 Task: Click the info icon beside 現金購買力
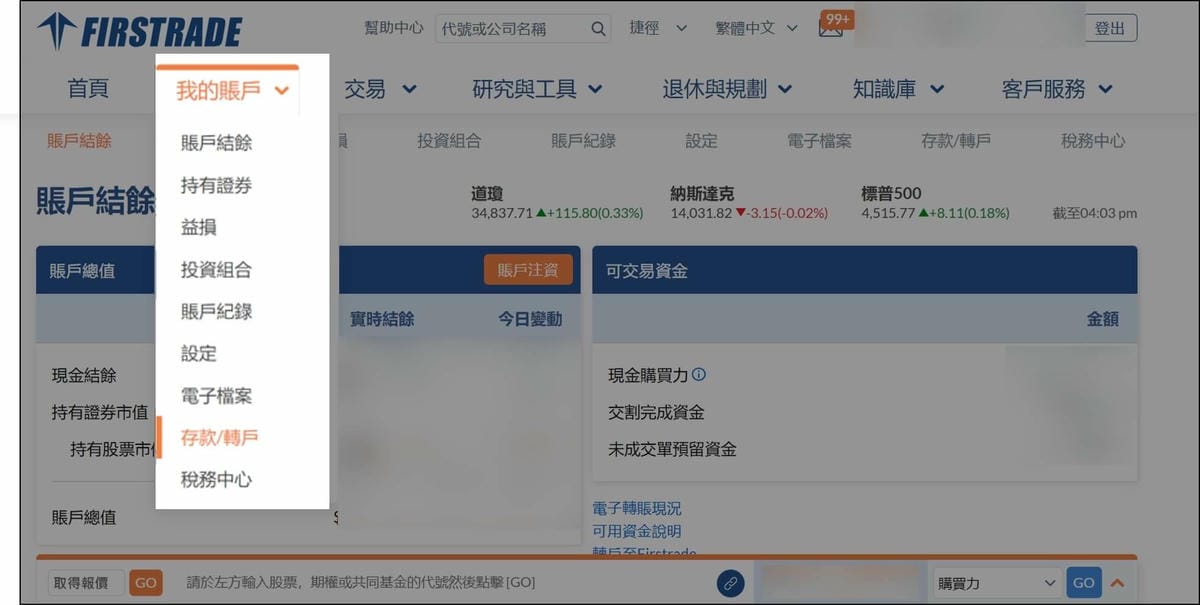(699, 375)
